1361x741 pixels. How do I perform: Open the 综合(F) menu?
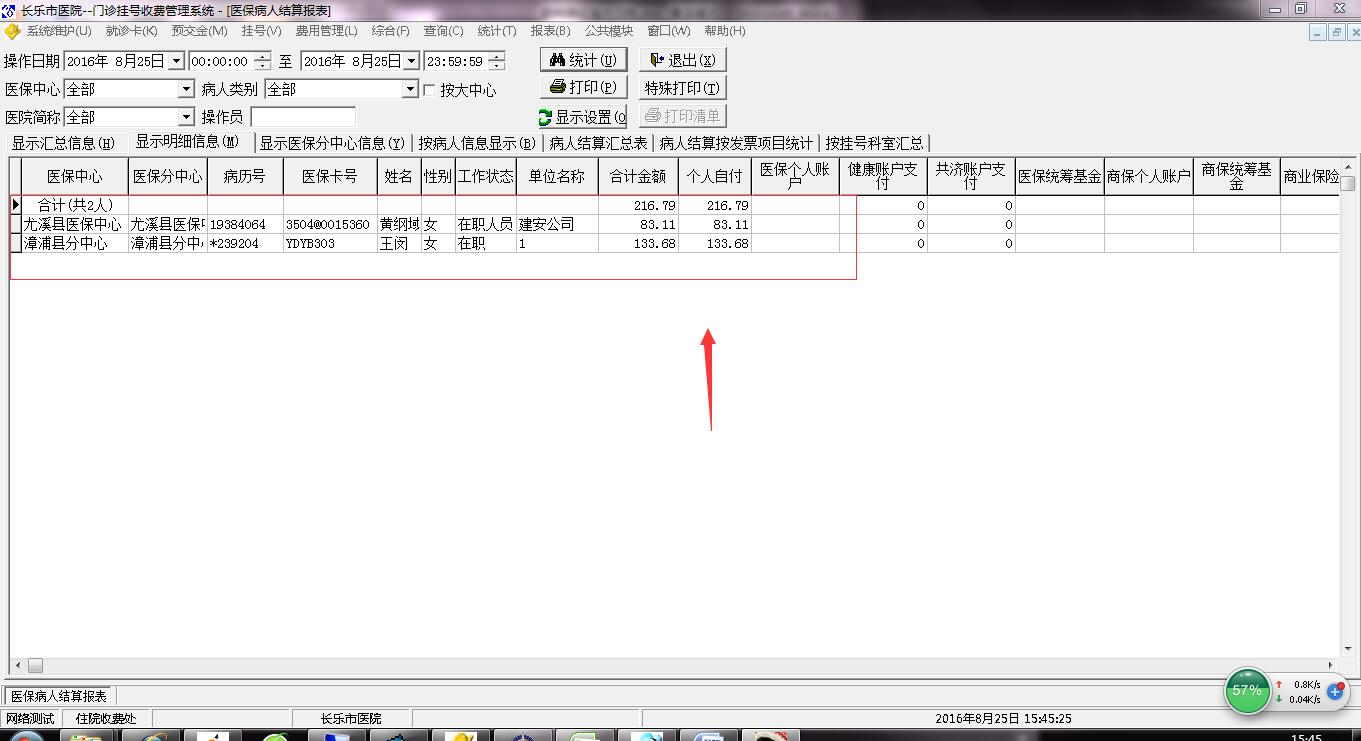390,31
